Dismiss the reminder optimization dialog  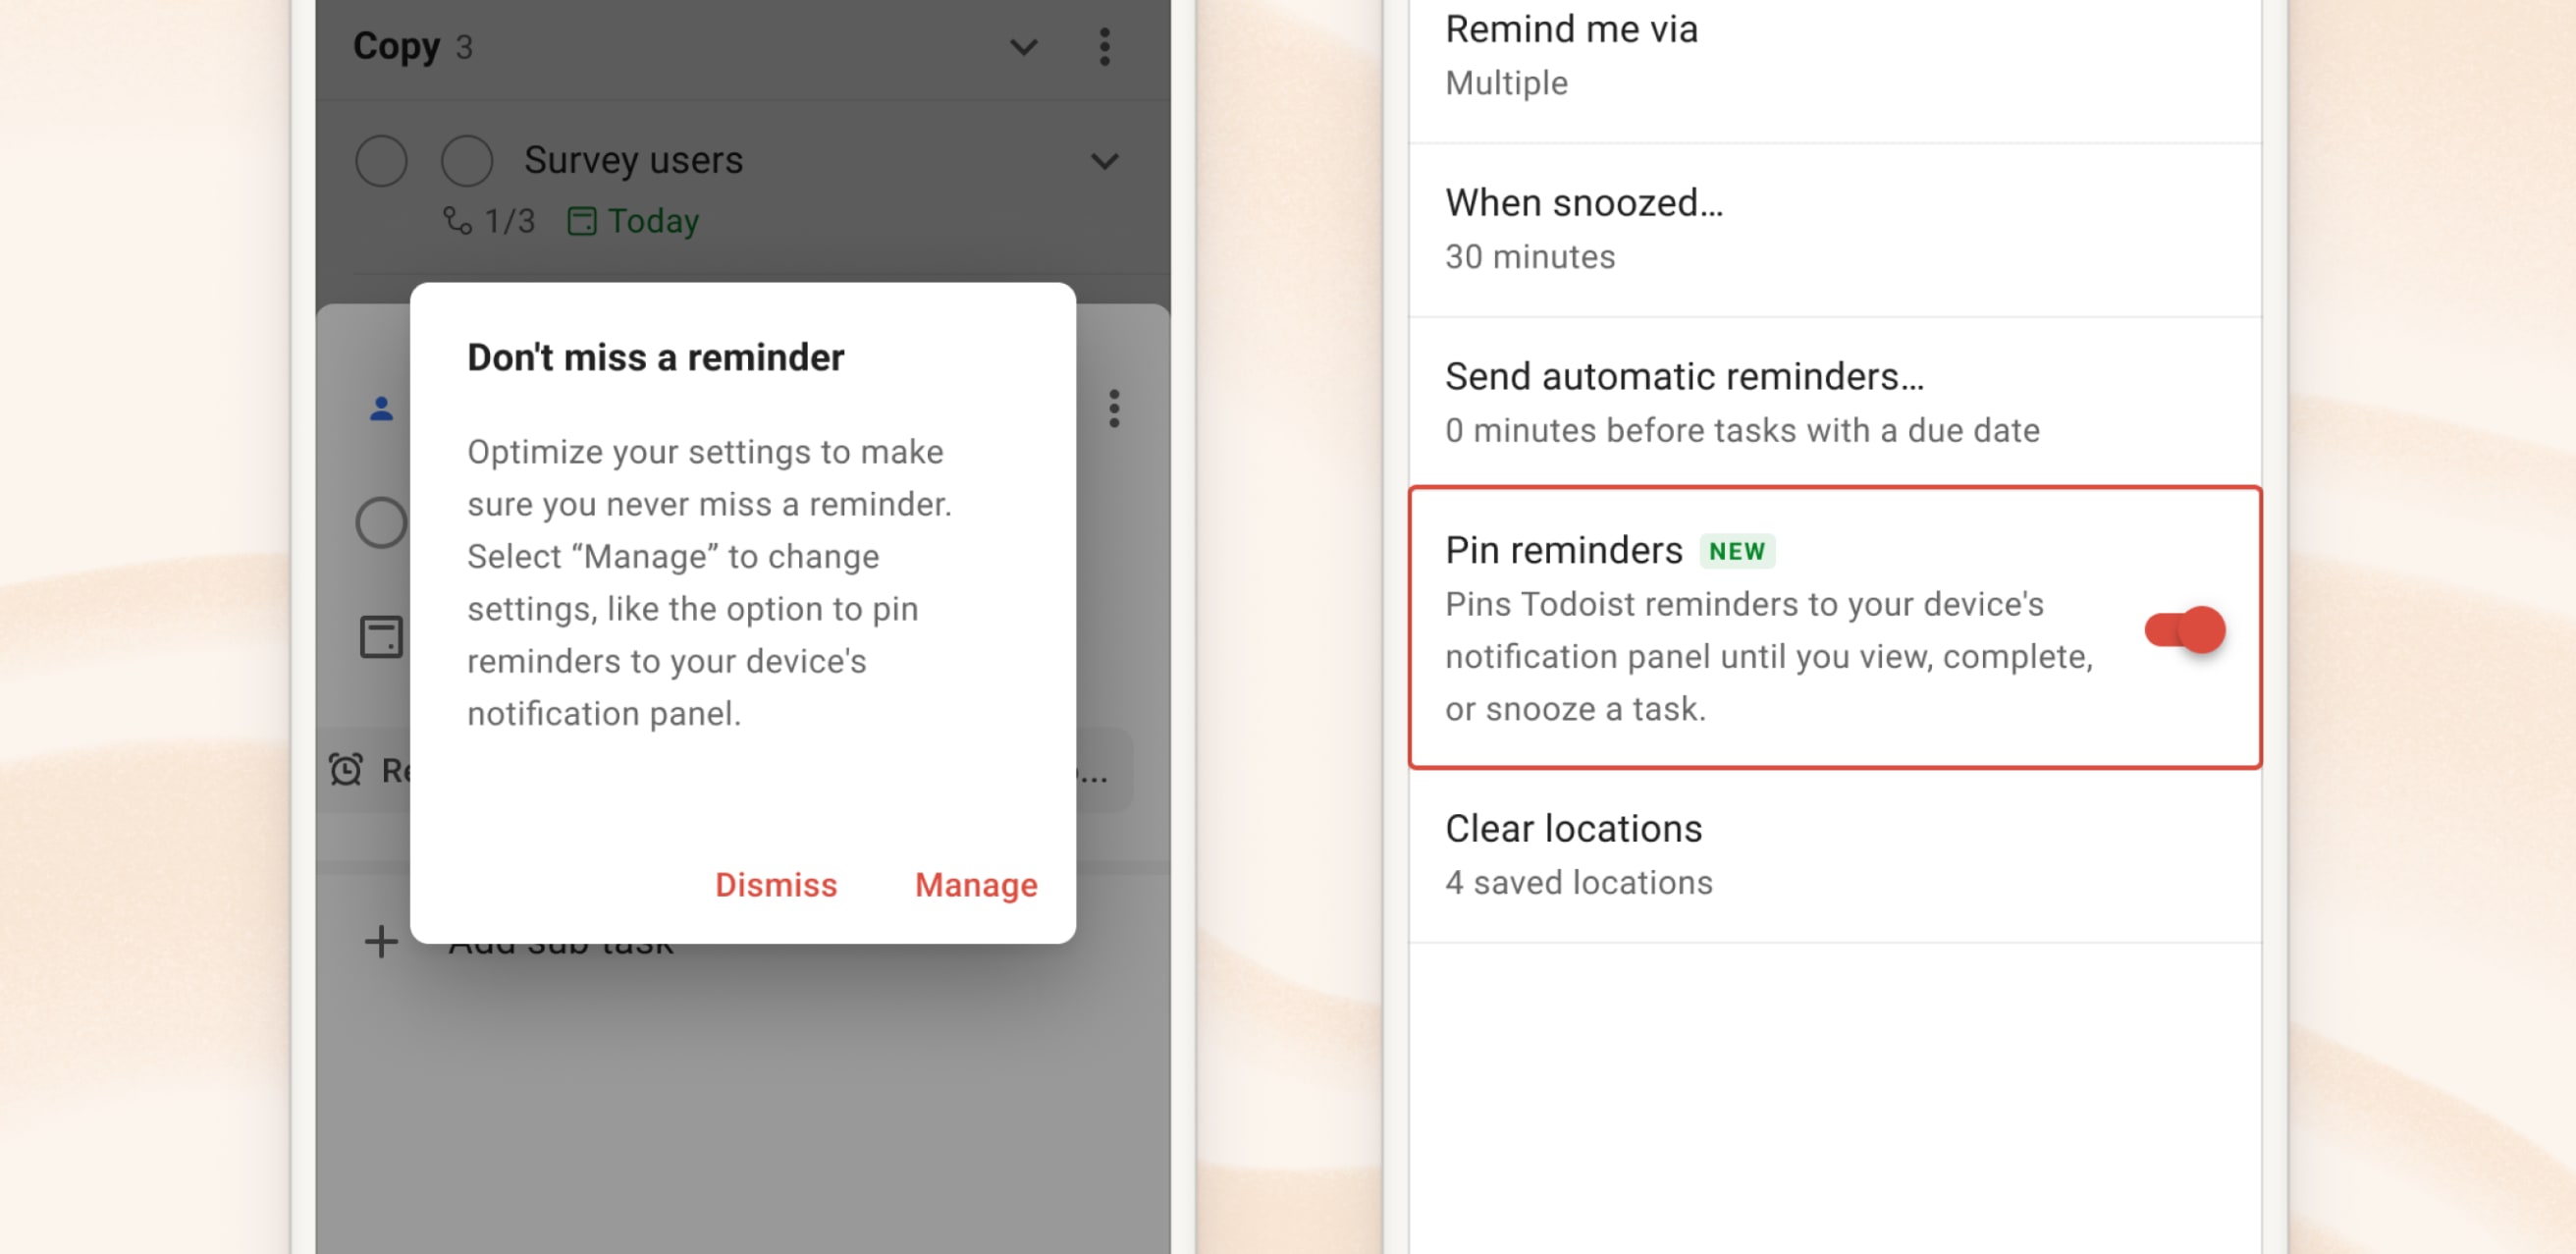[x=776, y=886]
